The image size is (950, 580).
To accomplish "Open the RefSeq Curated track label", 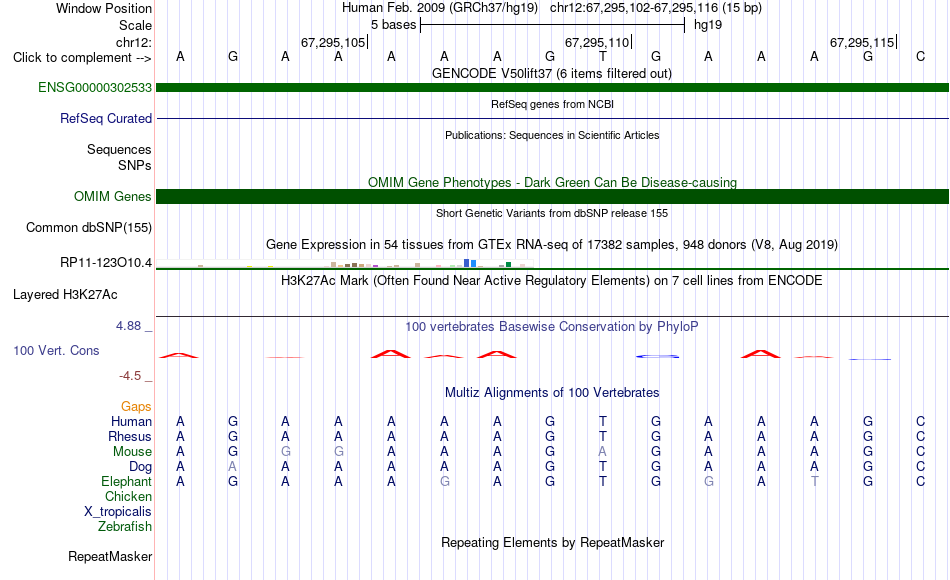I will pos(105,118).
